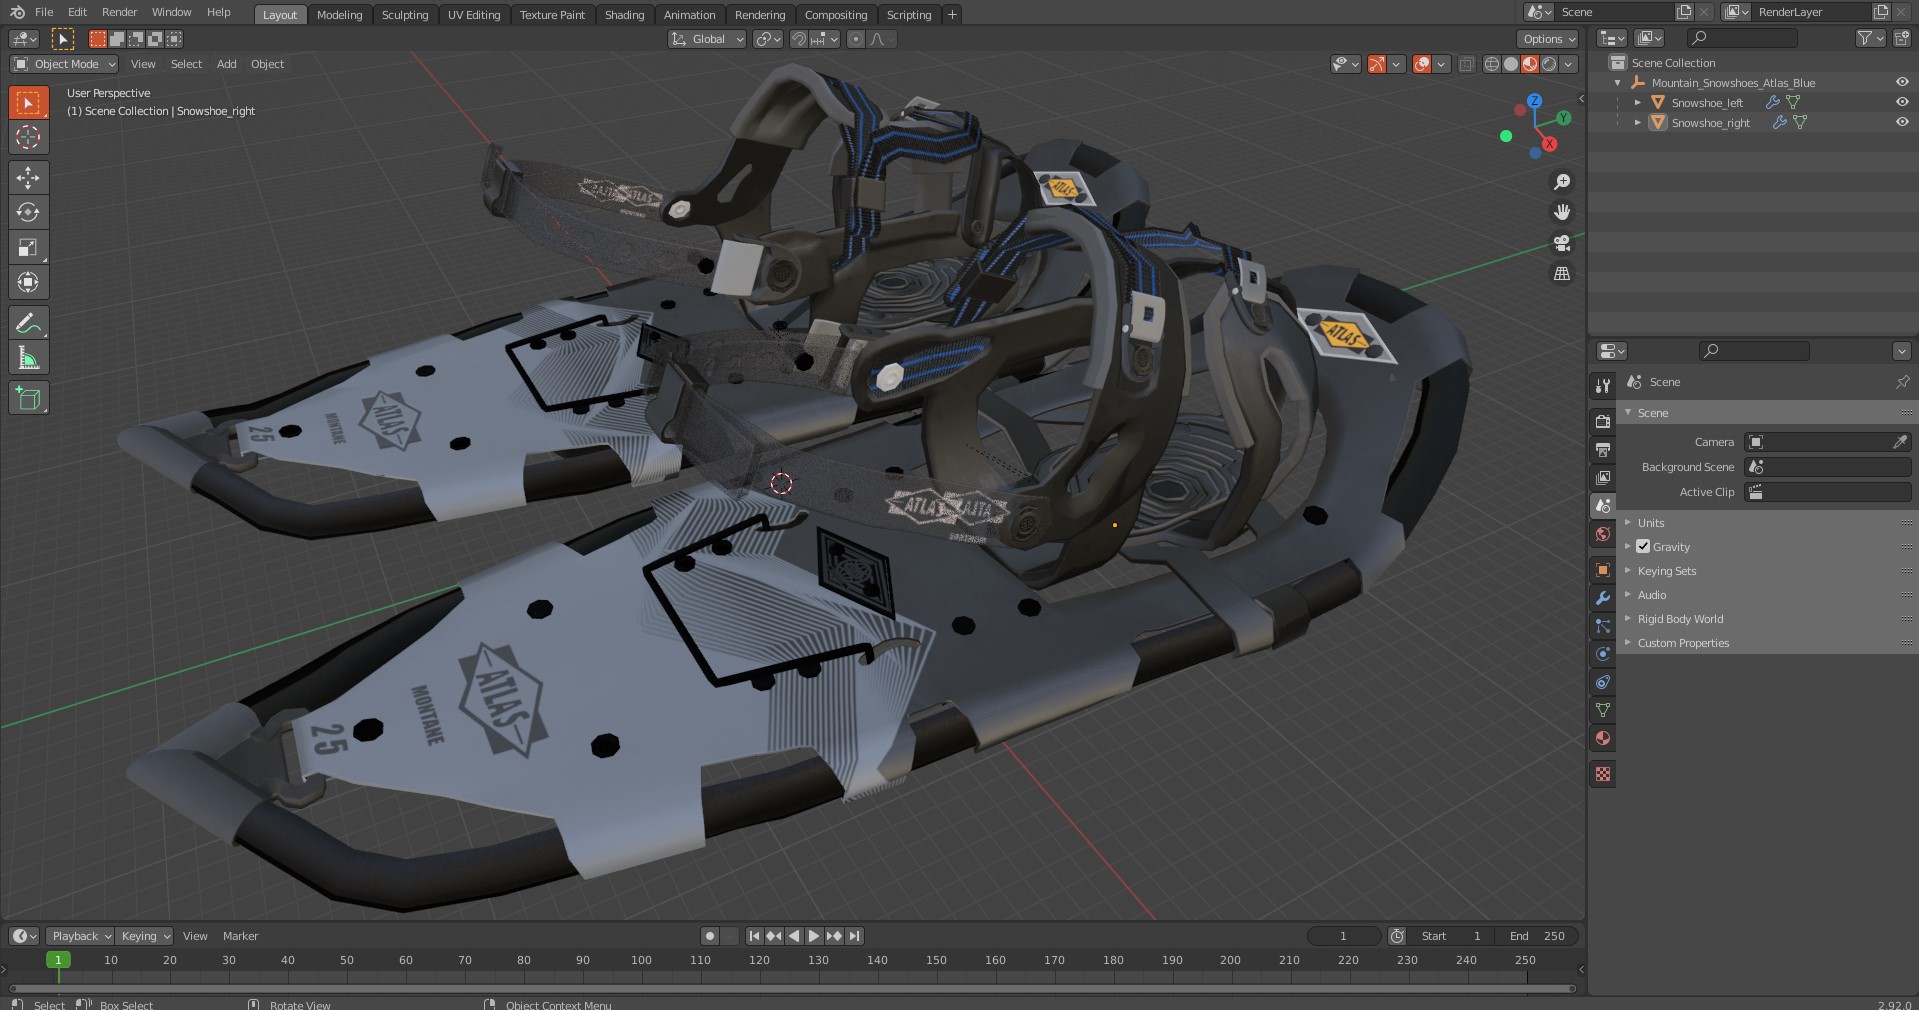Open the Tool properties tab
This screenshot has height=1010, width=1919.
1603,386
